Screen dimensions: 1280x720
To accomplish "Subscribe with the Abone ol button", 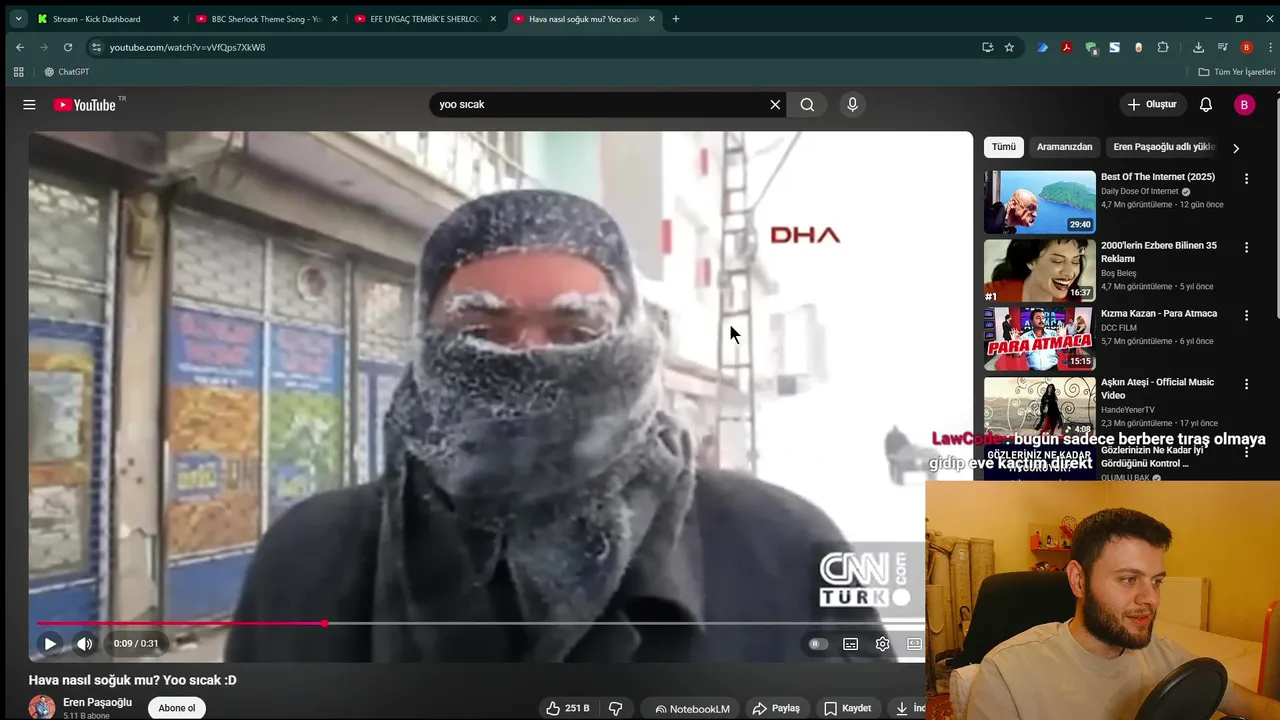I will 177,708.
